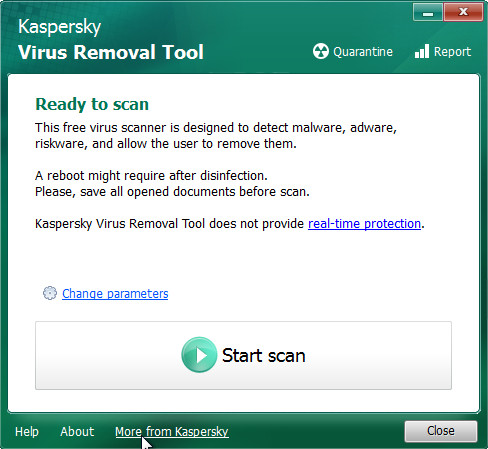Click the Ready to scan heading
The width and height of the screenshot is (488, 449).
92,104
